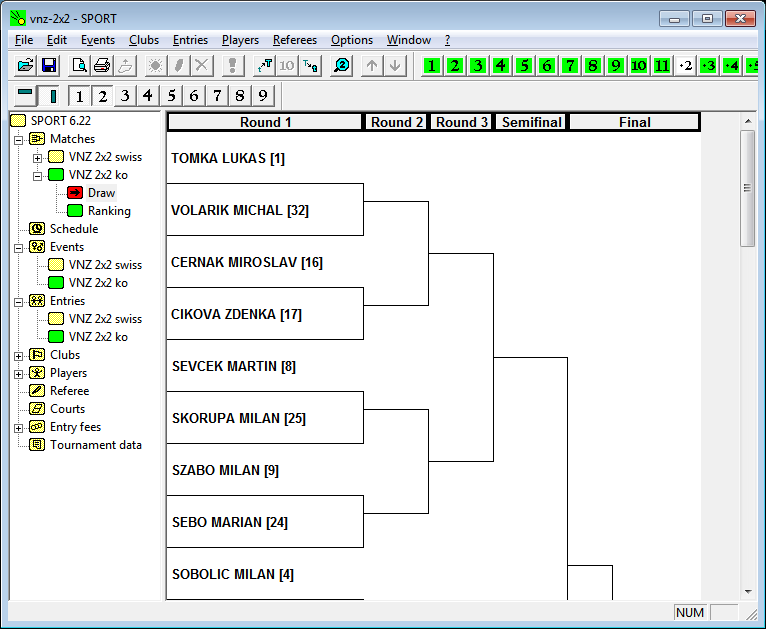This screenshot has width=766, height=629.
Task: Expand the VNZ 2x2 swiss matches node
Action: (x=37, y=157)
